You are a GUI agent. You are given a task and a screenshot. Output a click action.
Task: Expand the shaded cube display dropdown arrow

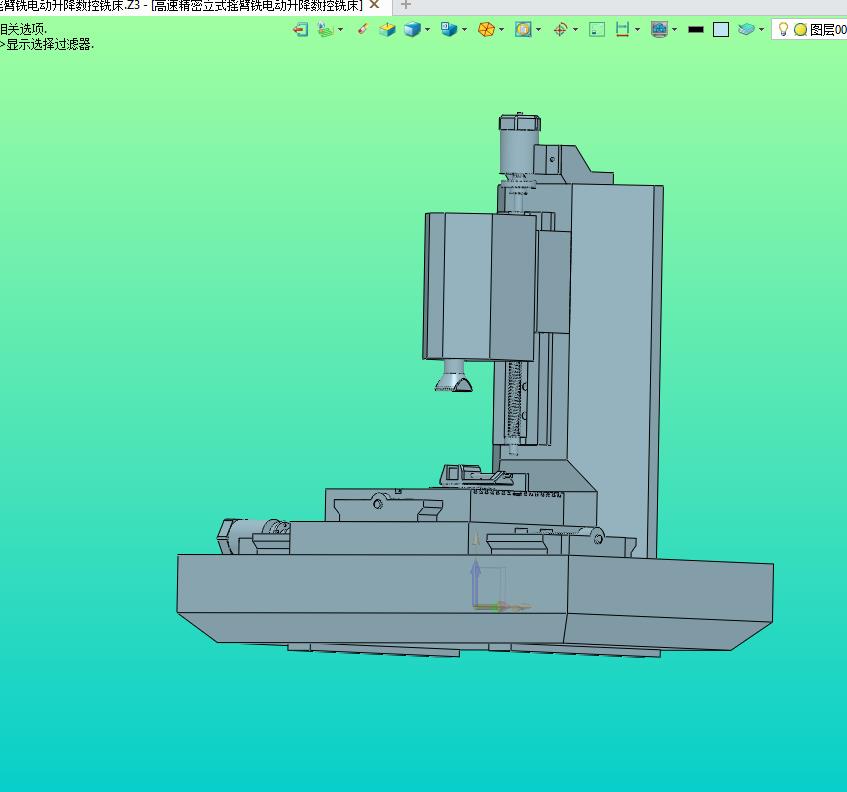(428, 30)
